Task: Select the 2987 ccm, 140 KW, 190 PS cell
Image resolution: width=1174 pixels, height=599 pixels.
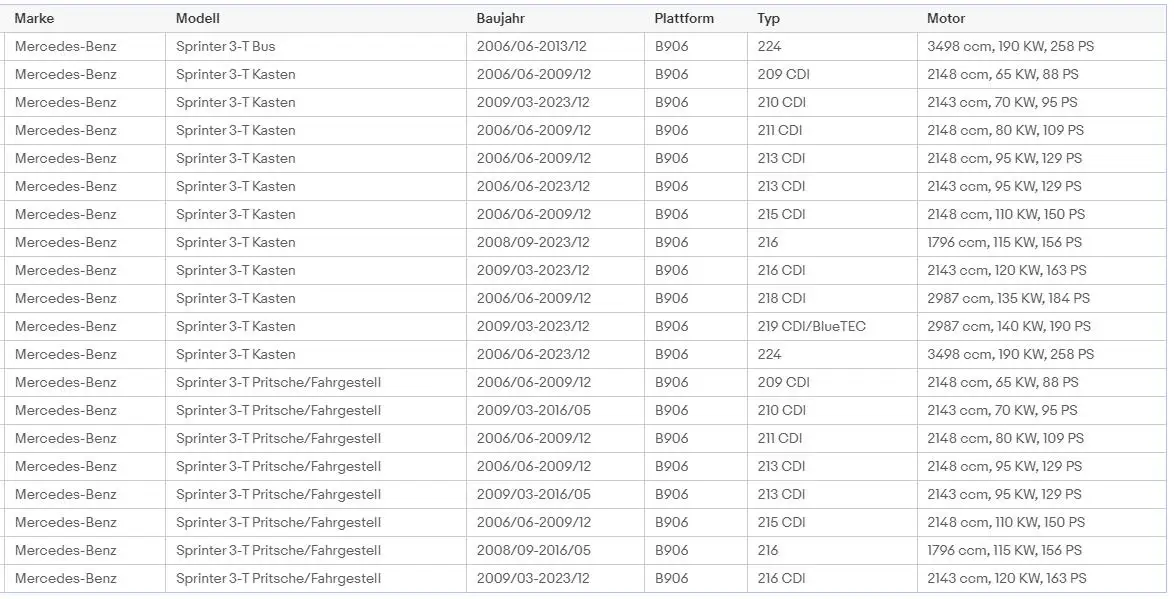Action: pyautogui.click(x=1008, y=326)
